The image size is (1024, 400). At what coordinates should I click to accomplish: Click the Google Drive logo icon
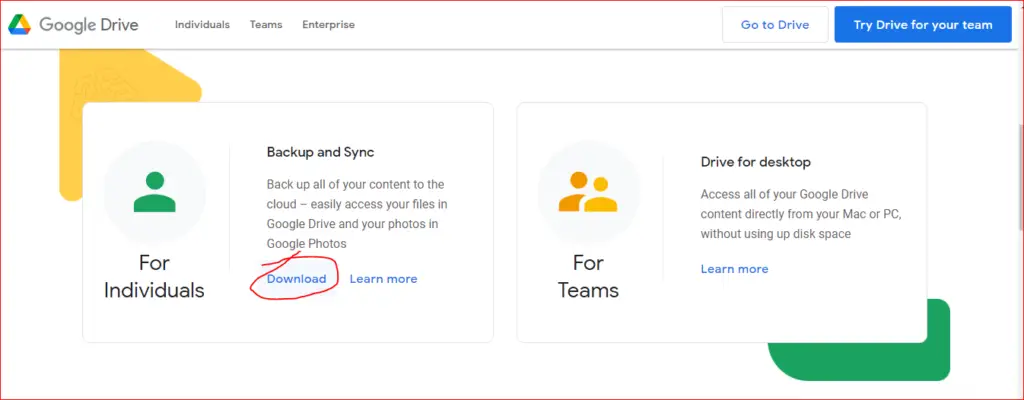[20, 25]
